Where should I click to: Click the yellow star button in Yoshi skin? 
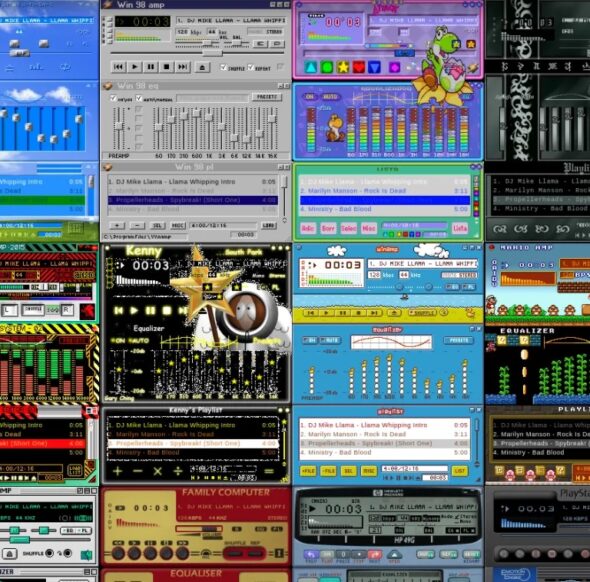(343, 67)
